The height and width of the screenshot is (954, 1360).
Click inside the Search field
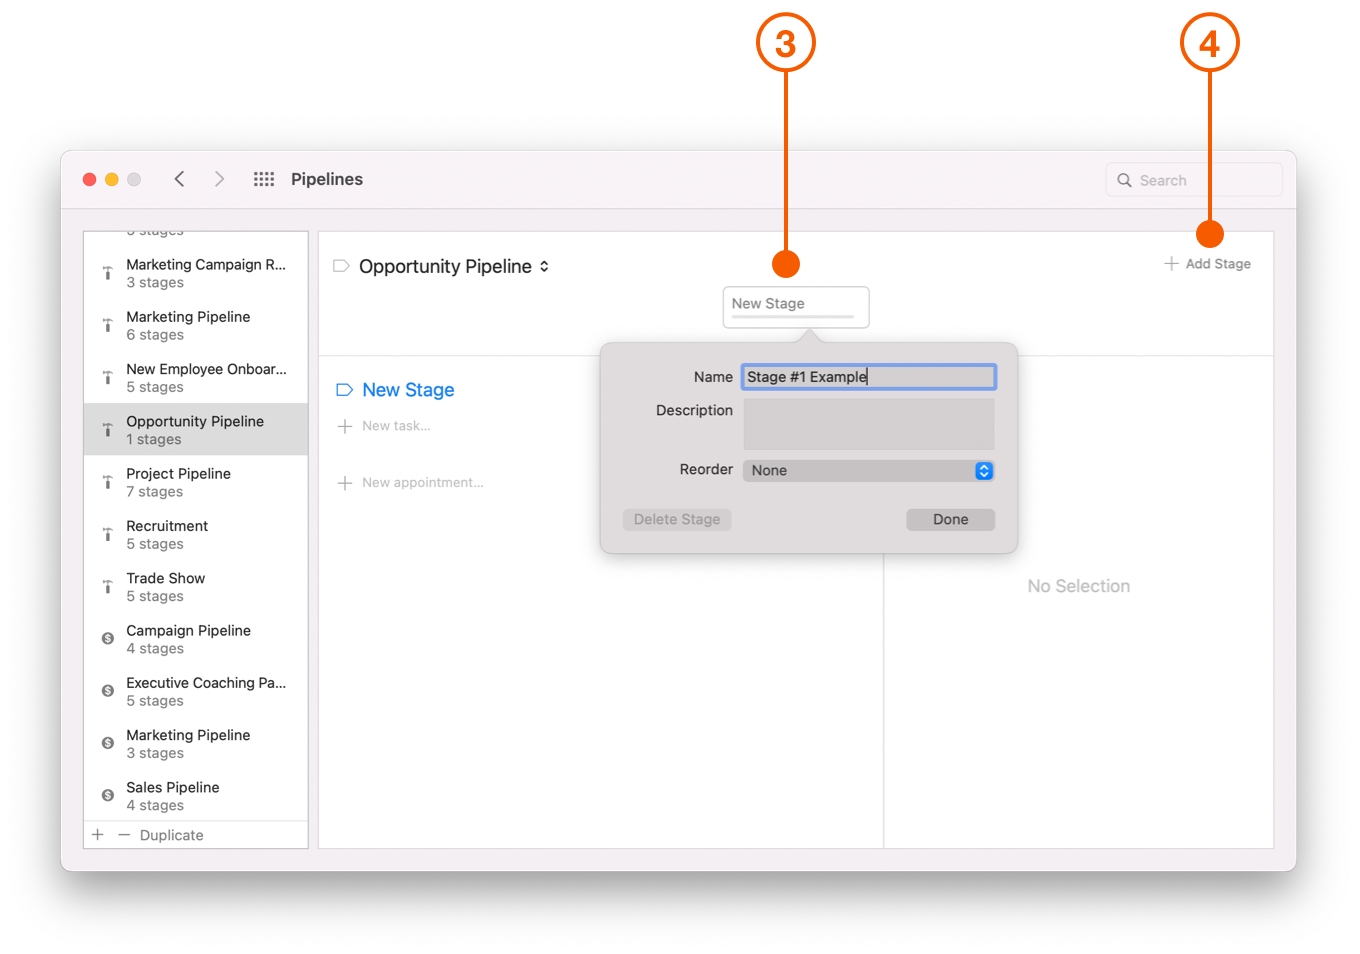point(1193,179)
